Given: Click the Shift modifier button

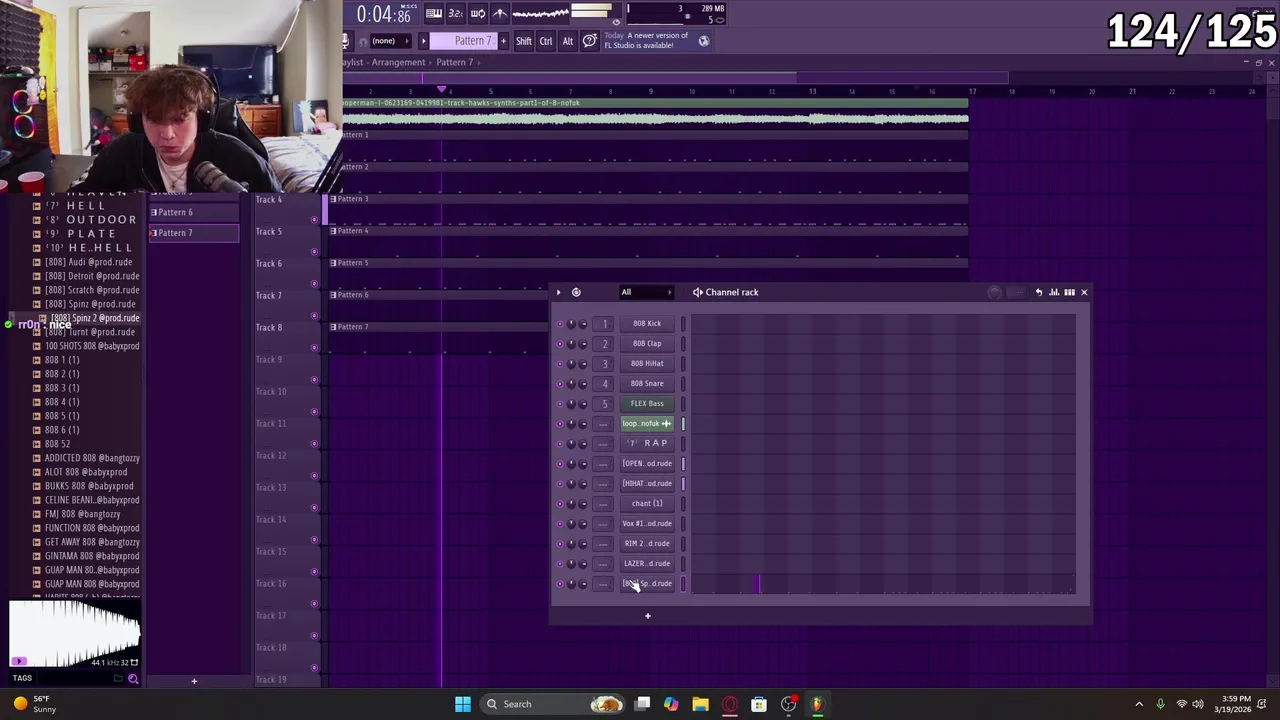Looking at the screenshot, I should (x=524, y=41).
